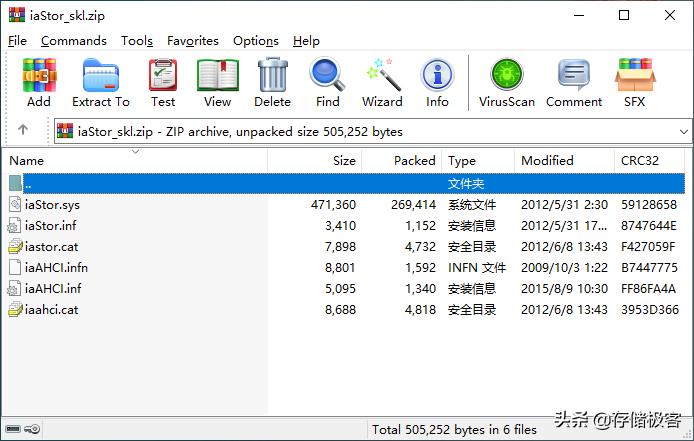
Task: Click the drive icon in status bar
Action: (13, 429)
